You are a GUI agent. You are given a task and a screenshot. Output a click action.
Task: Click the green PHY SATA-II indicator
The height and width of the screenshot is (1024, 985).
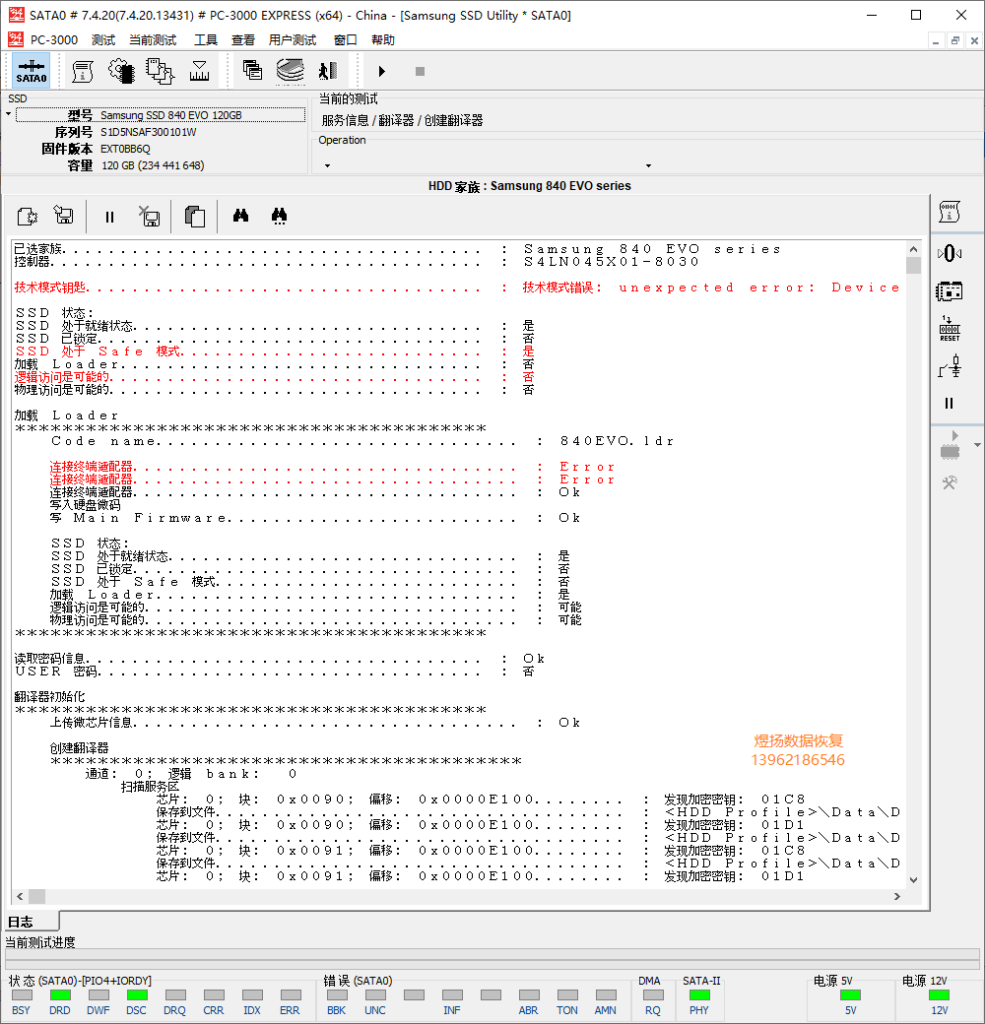coord(700,995)
